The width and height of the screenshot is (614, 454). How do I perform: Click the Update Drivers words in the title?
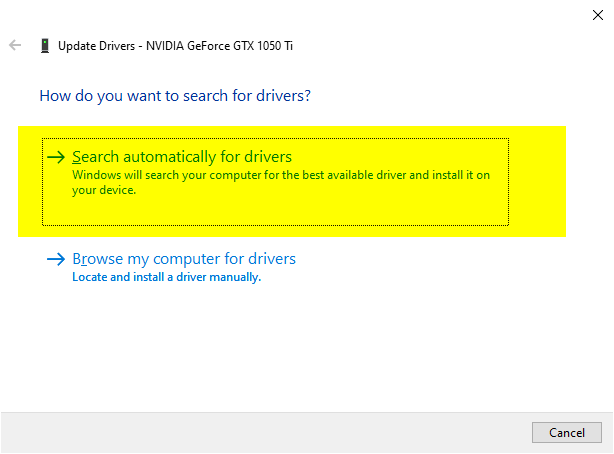(96, 46)
